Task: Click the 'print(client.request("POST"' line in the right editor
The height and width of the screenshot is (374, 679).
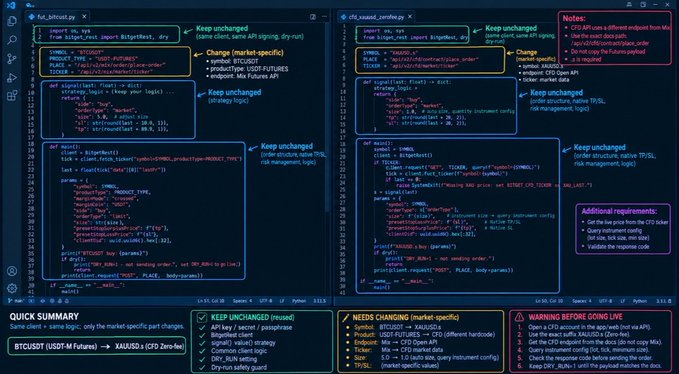Action: click(x=443, y=270)
